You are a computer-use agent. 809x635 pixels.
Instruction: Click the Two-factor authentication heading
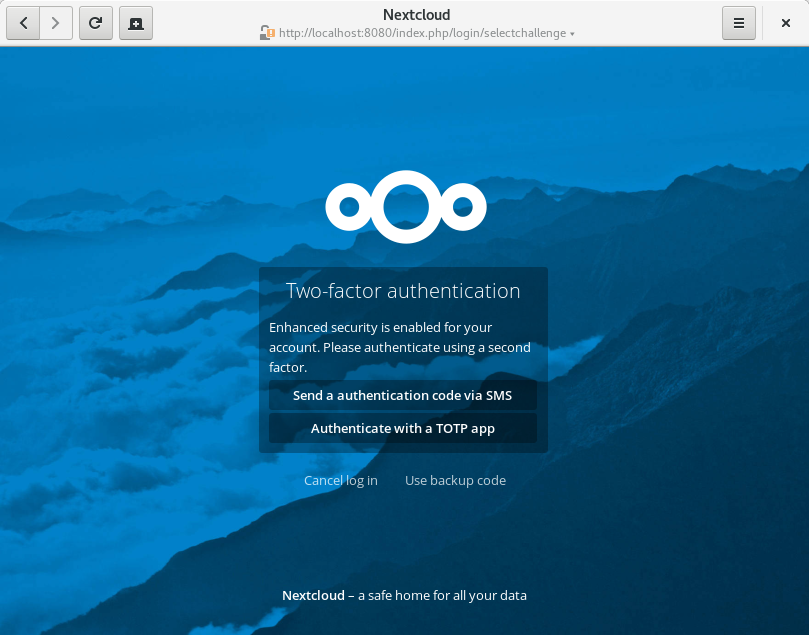[403, 291]
